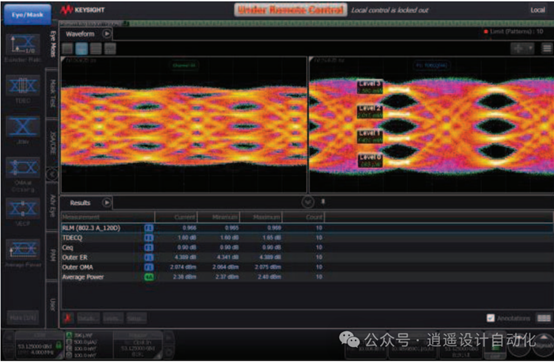Open the Eye Meas vertical tab
This screenshot has width=554, height=362.
(53, 44)
